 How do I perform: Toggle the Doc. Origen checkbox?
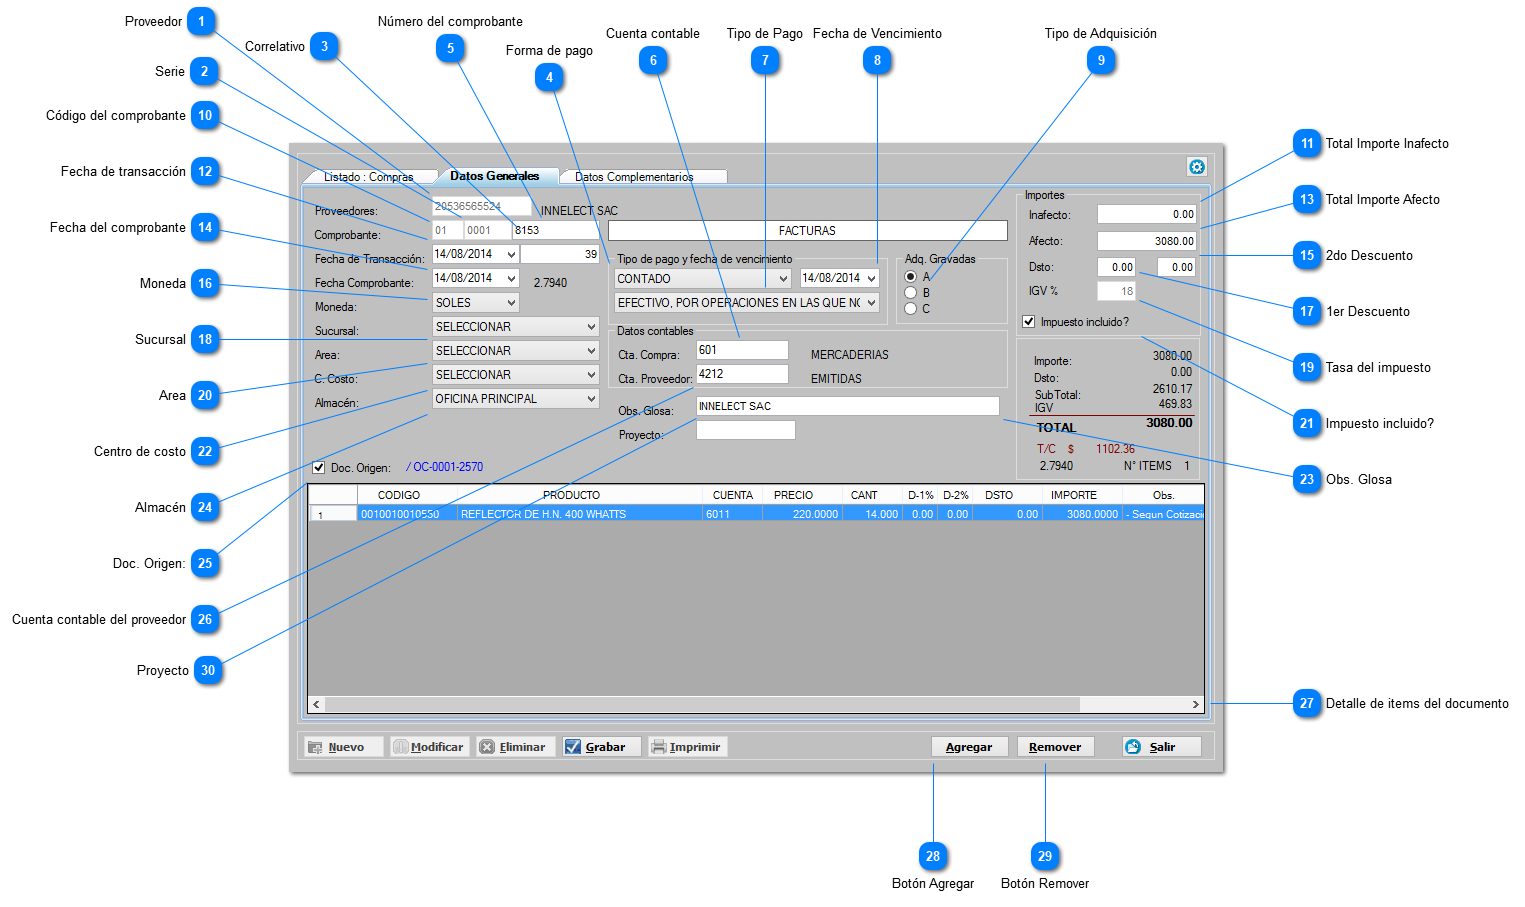pos(318,467)
